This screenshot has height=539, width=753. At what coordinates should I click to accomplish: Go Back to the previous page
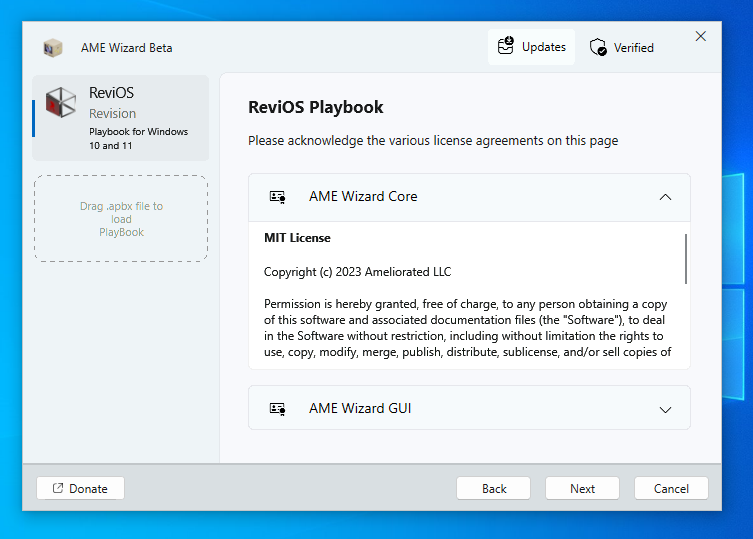point(493,488)
